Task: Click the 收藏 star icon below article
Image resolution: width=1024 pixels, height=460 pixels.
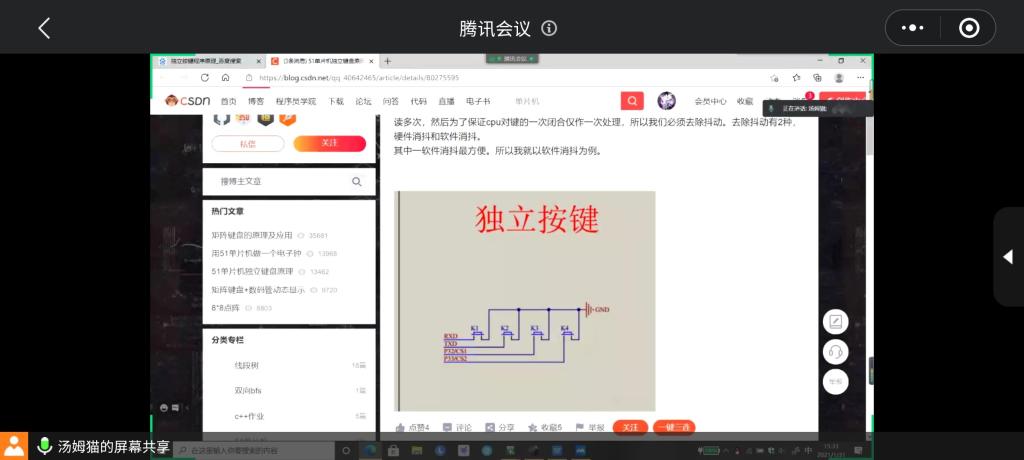Action: coord(534,427)
